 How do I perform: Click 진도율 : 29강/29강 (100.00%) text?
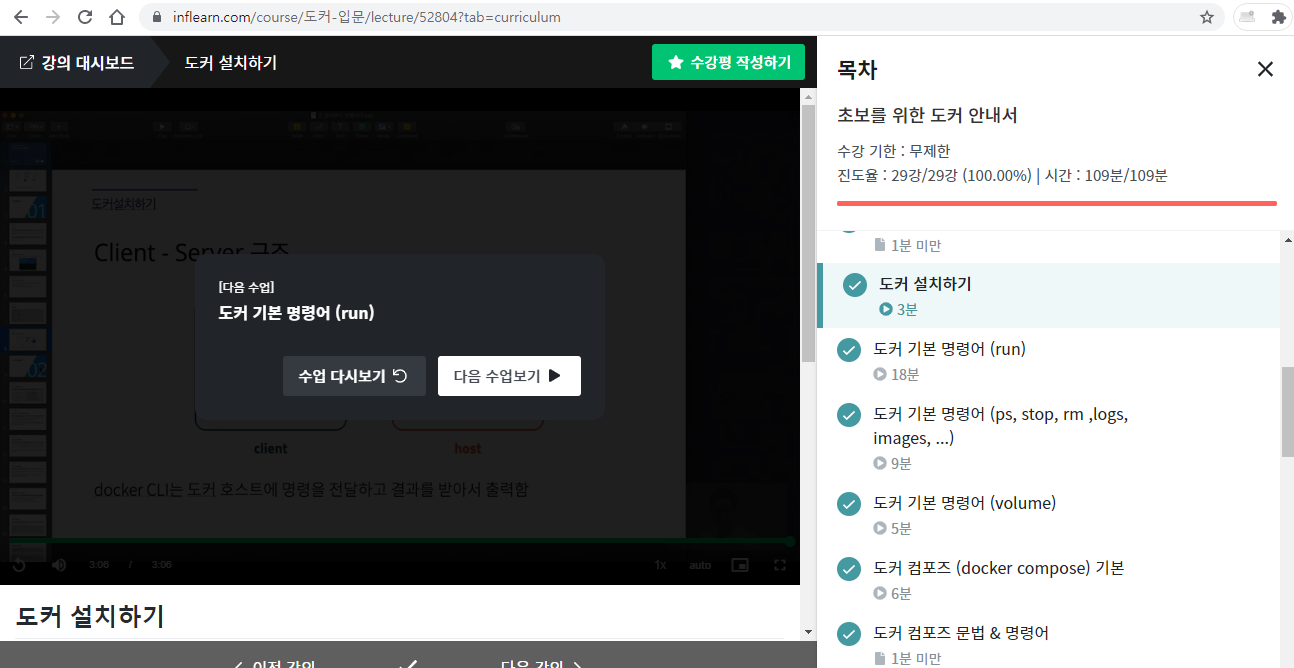(934, 176)
